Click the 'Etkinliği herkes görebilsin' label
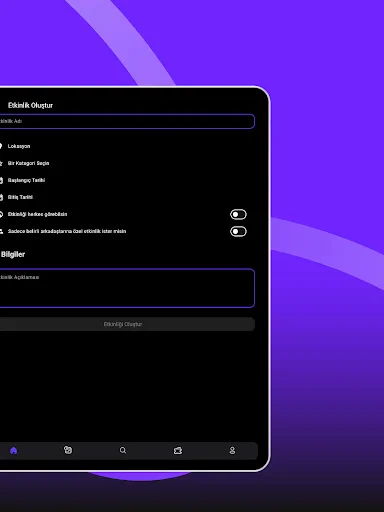Image resolution: width=384 pixels, height=512 pixels. tap(37, 214)
